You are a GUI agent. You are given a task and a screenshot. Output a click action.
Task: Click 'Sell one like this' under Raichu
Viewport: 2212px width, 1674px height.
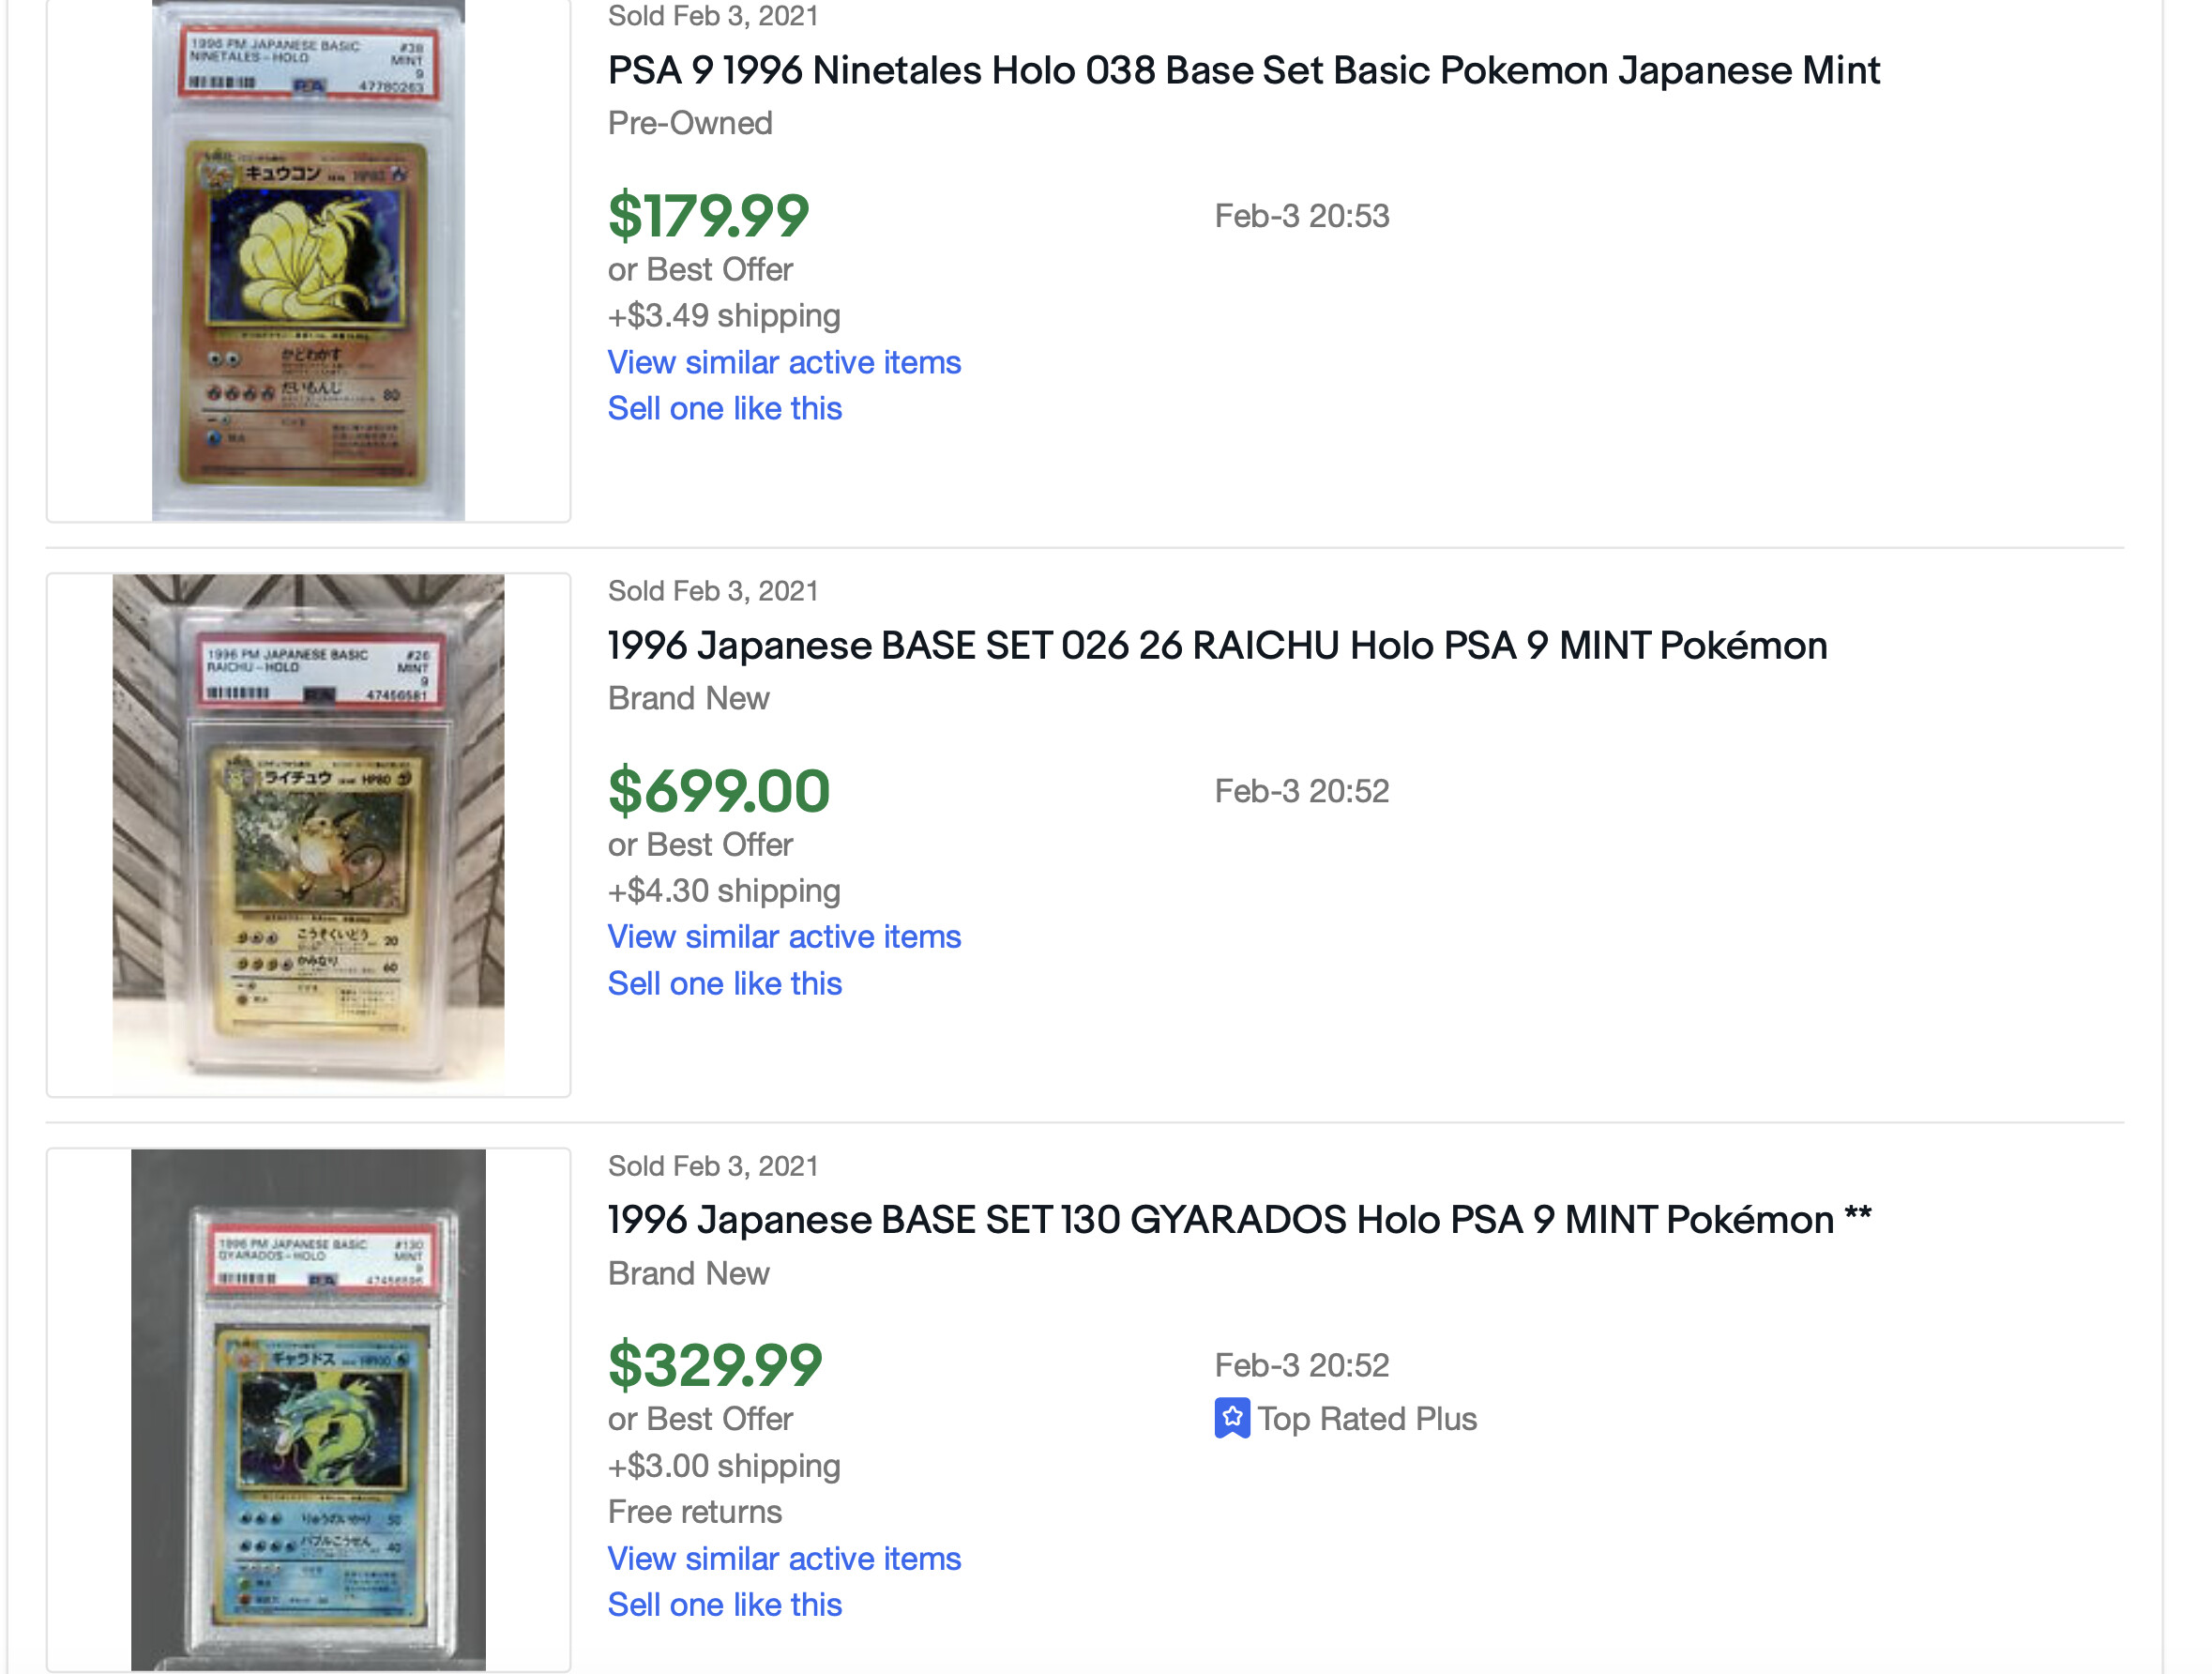point(724,983)
